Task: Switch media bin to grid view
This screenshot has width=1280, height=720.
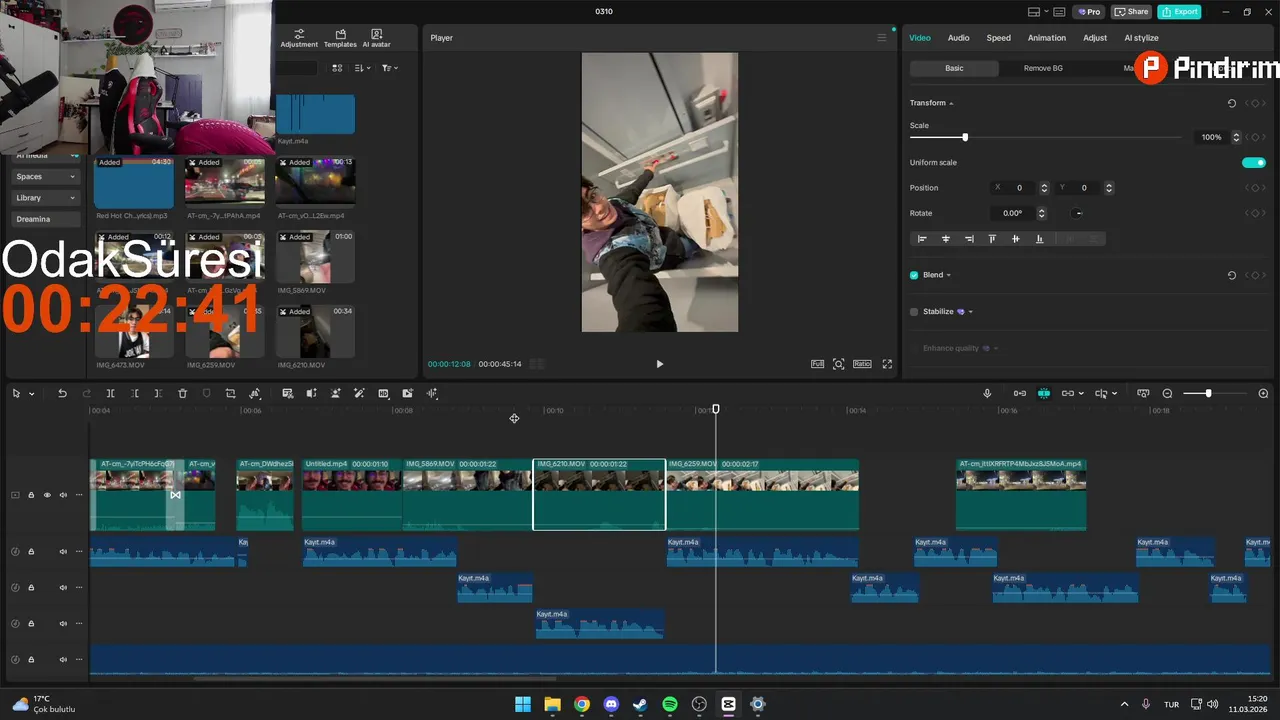Action: tap(337, 68)
